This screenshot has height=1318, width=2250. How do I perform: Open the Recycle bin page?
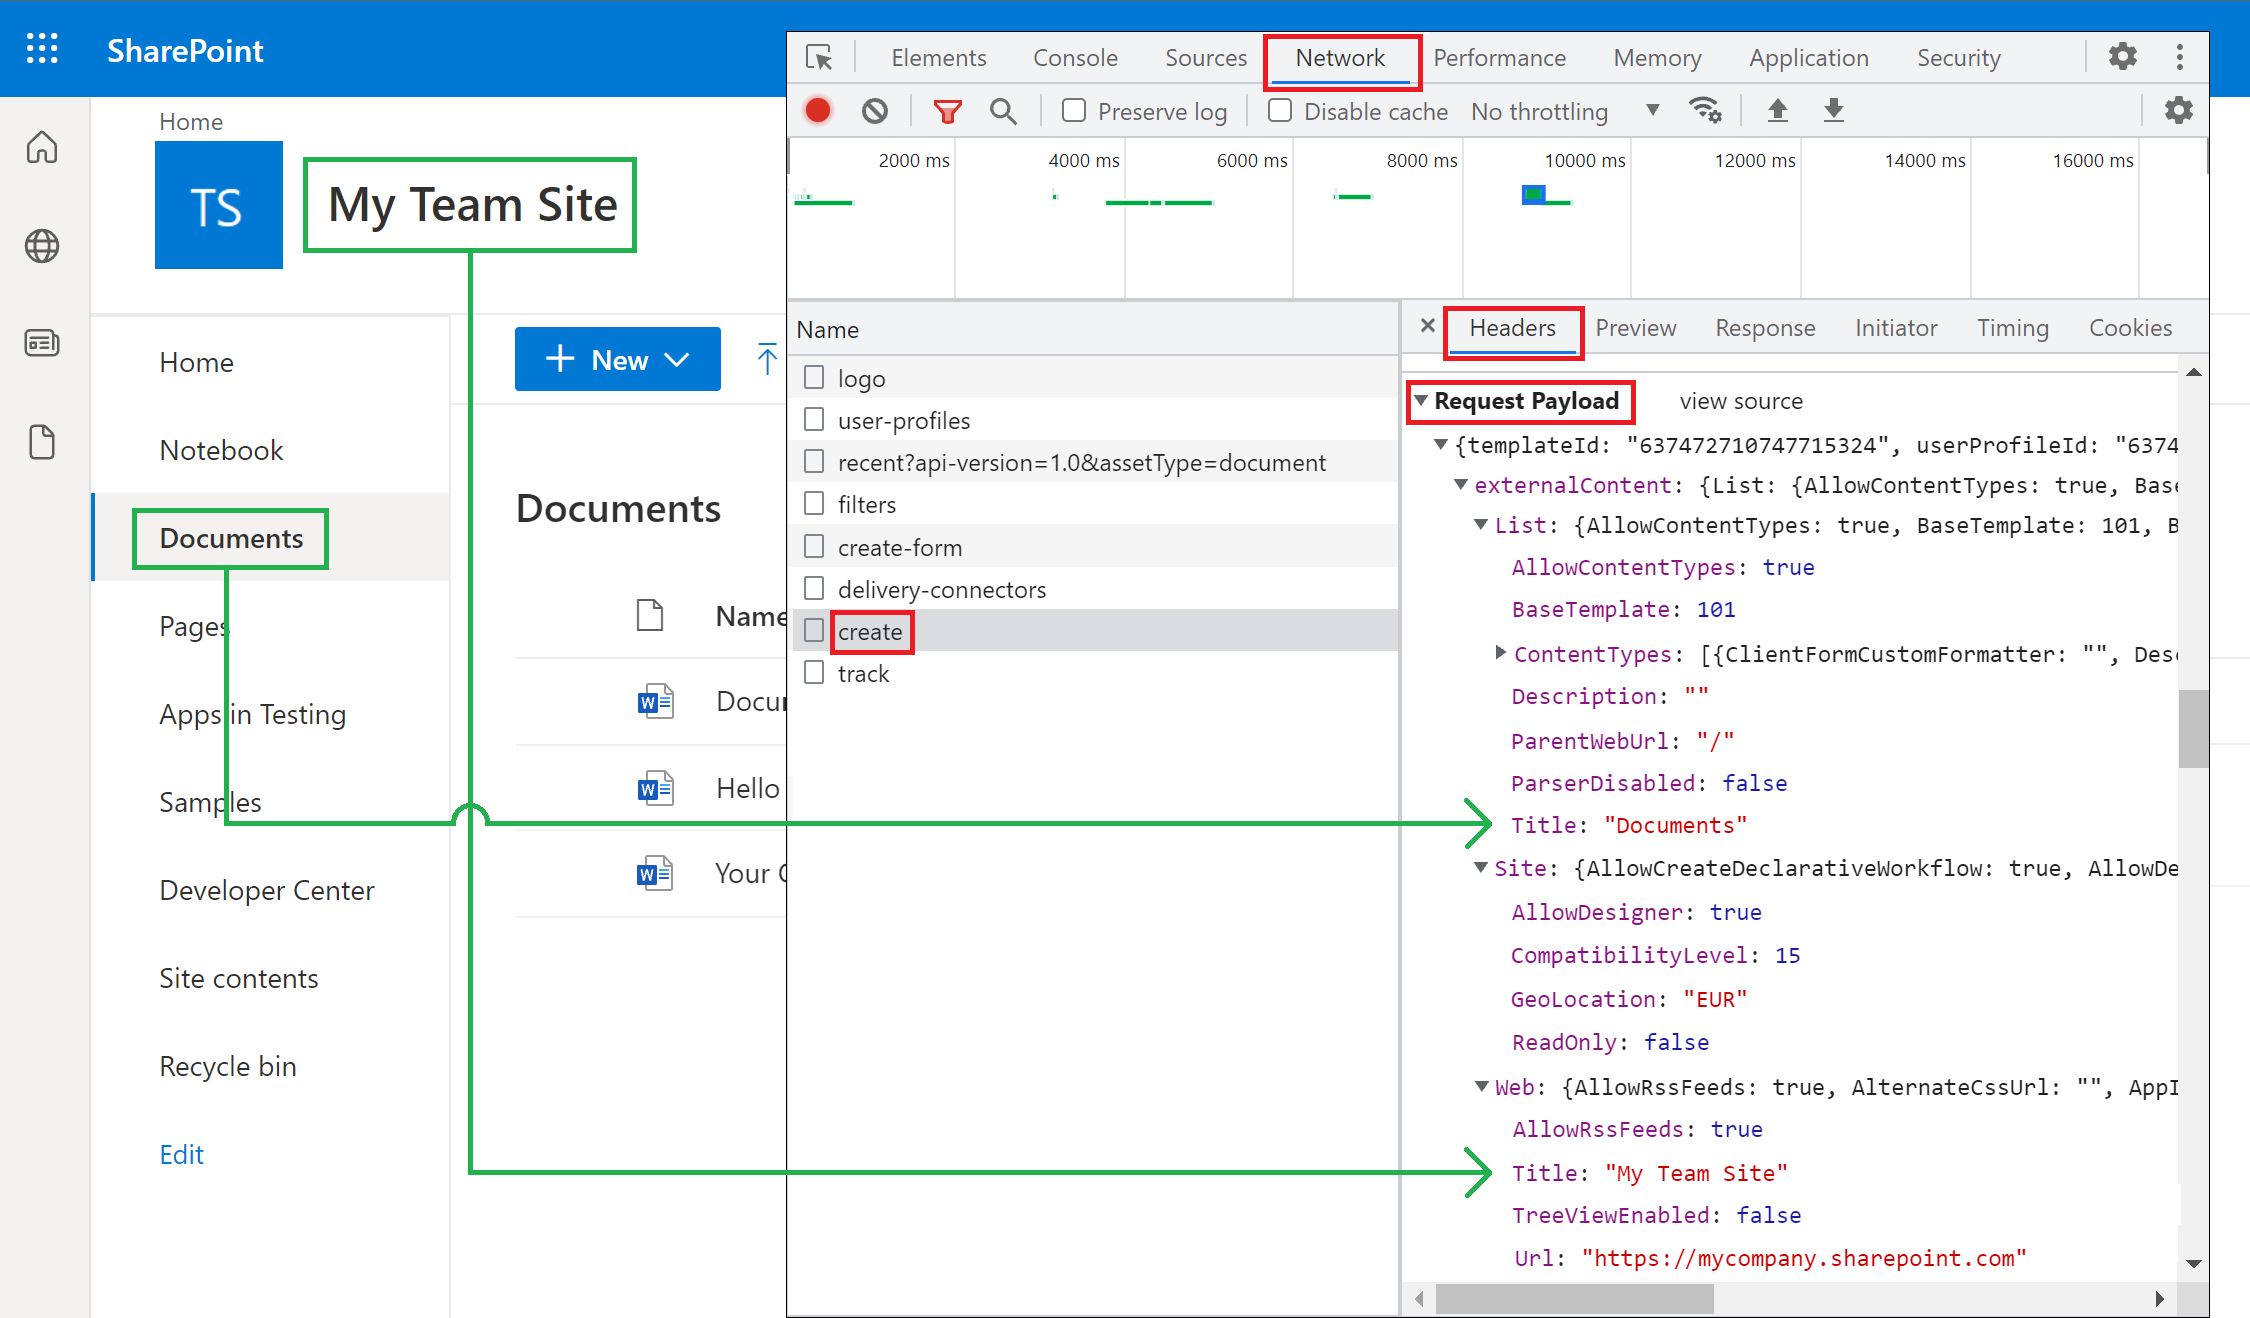(x=228, y=1066)
